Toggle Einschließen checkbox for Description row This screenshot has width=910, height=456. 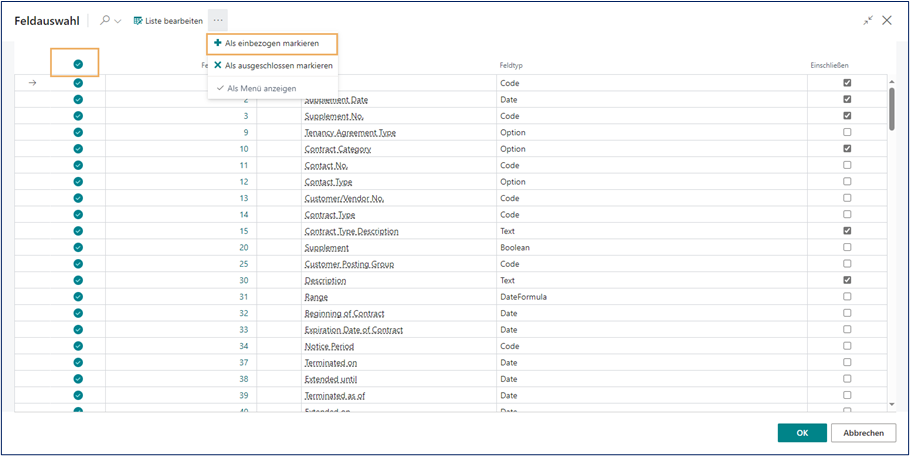847,280
